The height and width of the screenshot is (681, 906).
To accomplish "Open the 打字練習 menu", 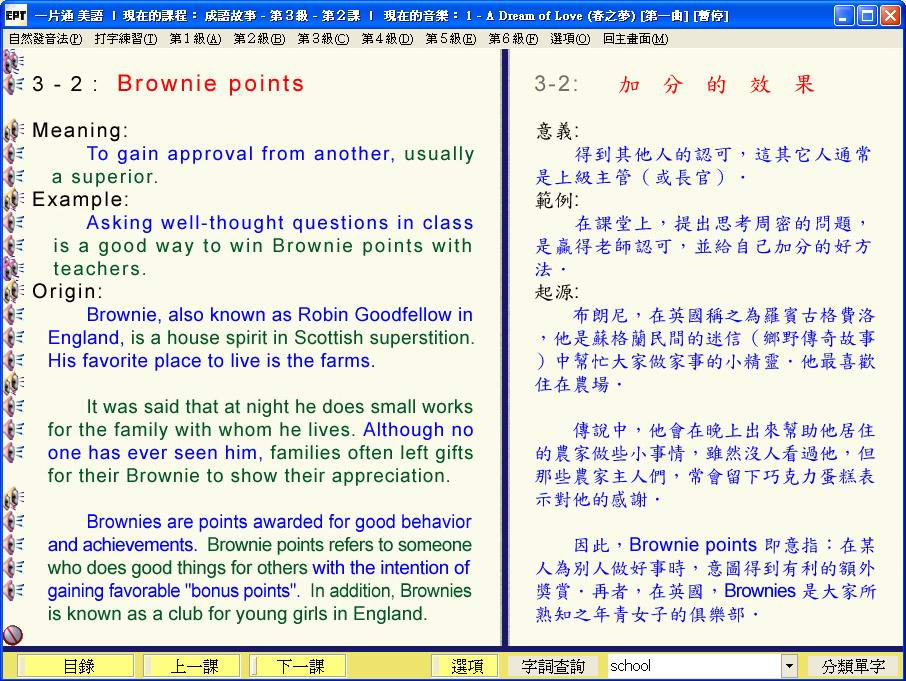I will (125, 39).
